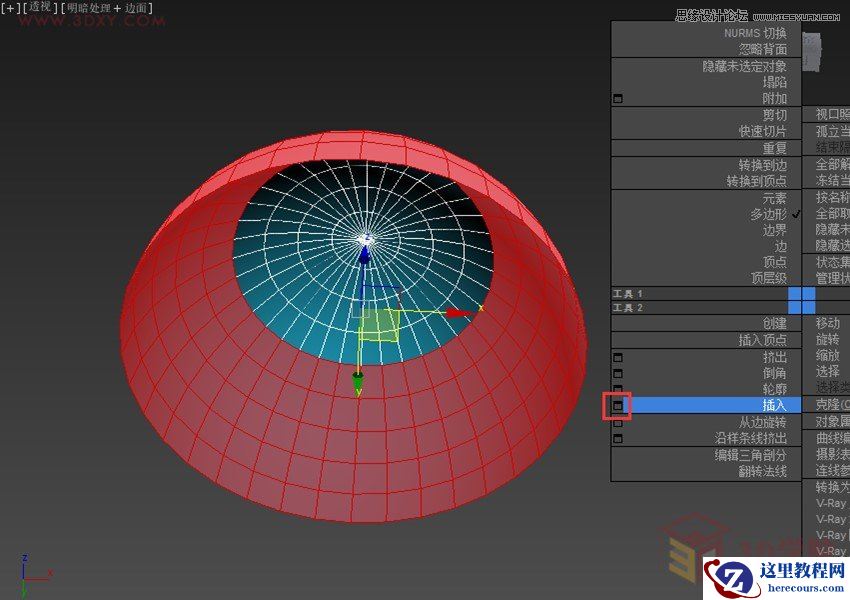Click the yellow plane handle on gizmo
Viewport: 850px width, 600px height.
(x=380, y=325)
